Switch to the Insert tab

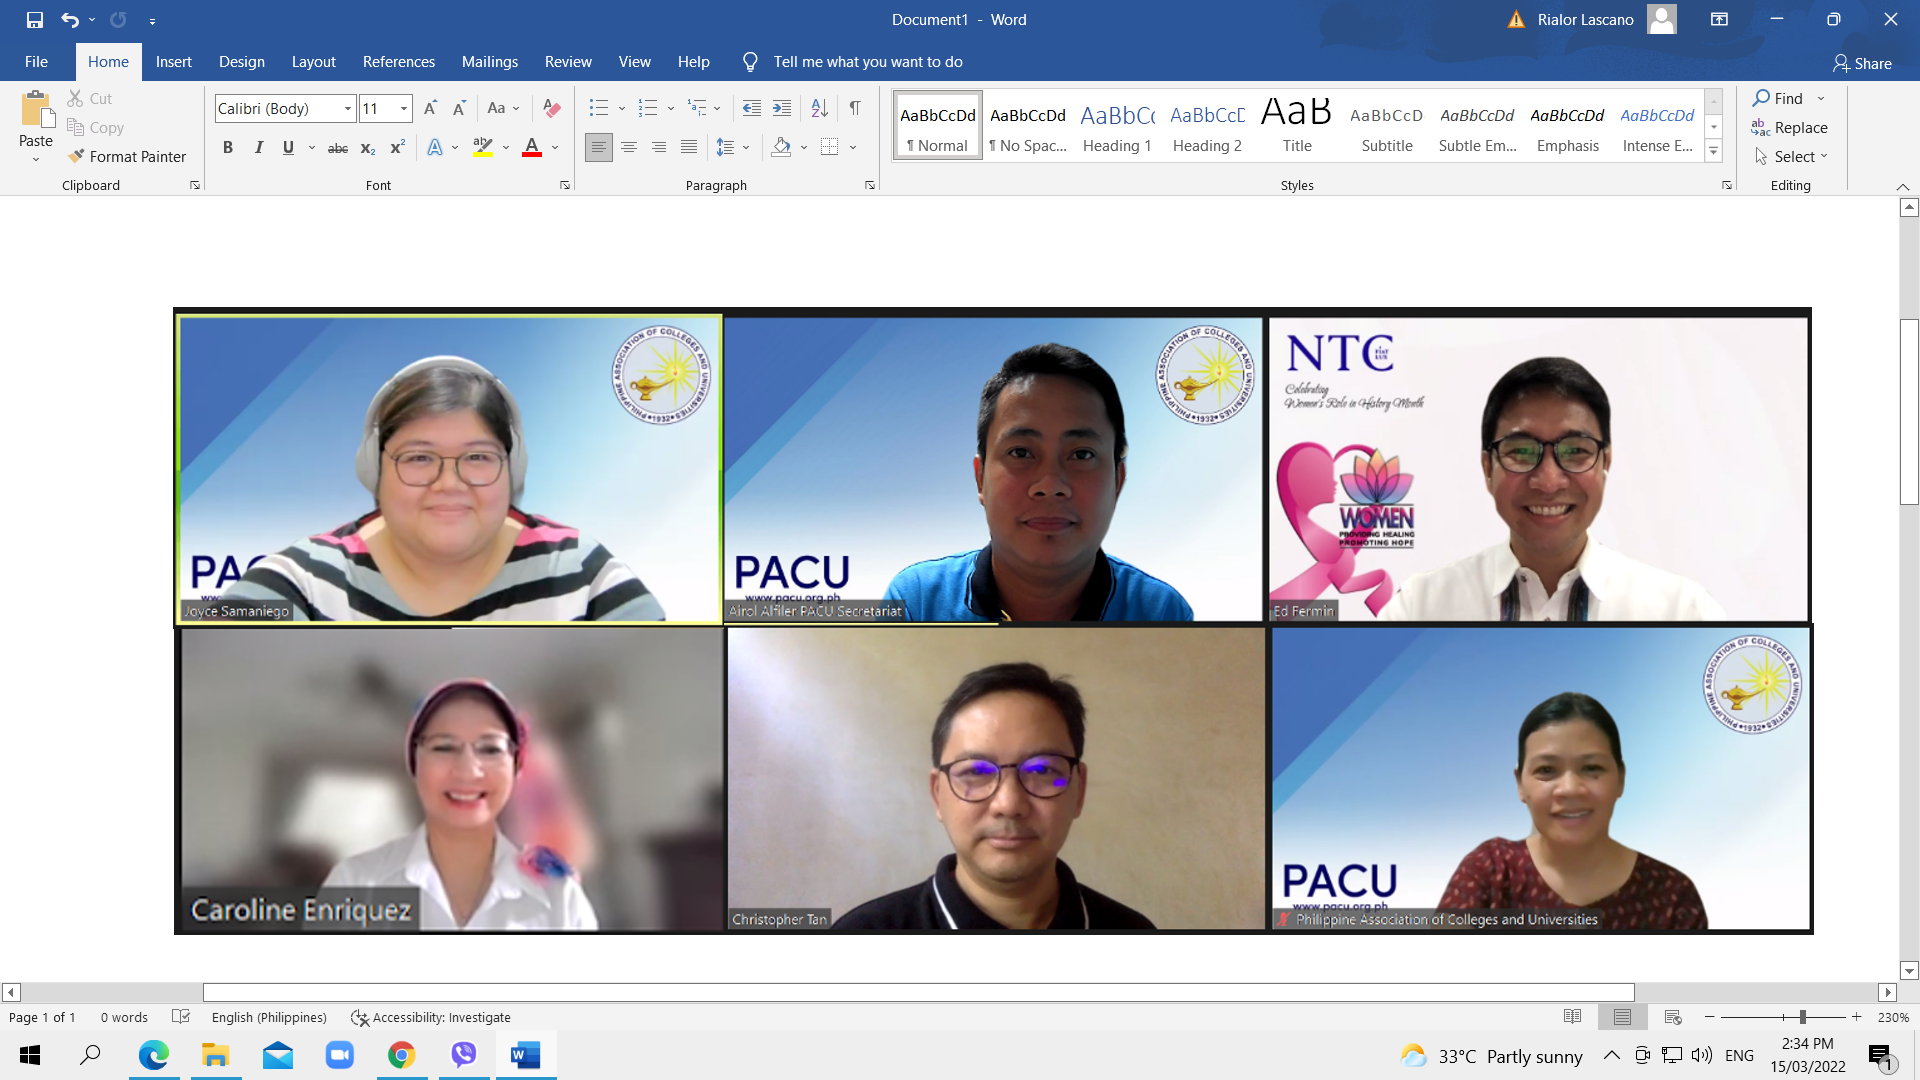[x=173, y=62]
